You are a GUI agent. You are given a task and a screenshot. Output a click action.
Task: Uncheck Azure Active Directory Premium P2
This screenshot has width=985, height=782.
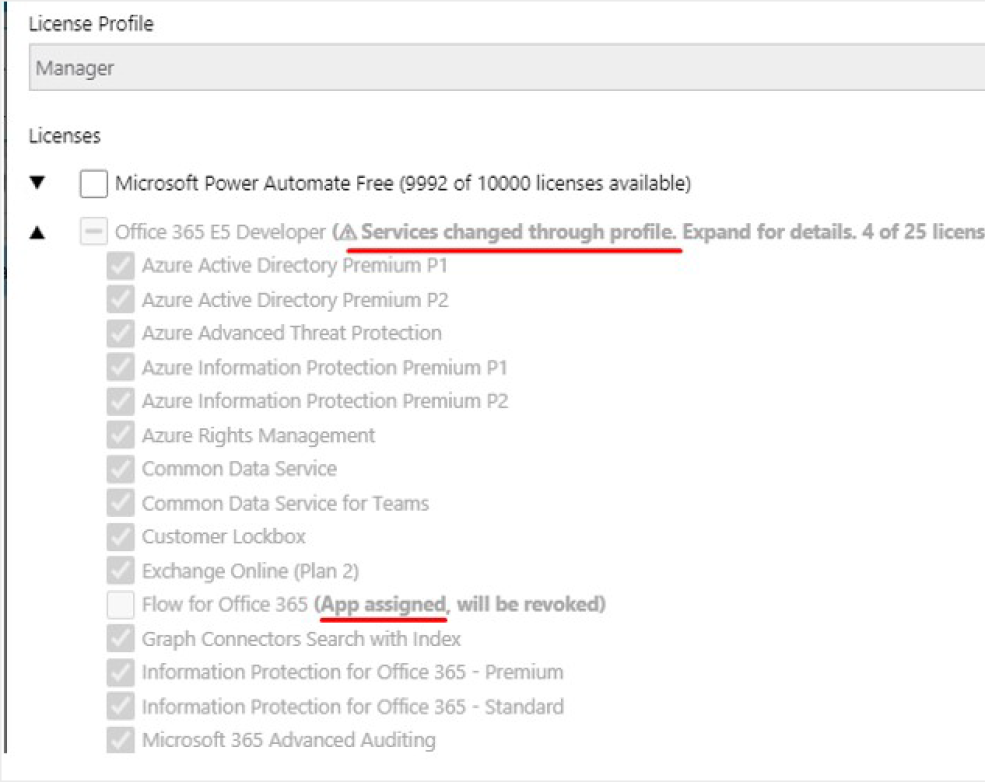coord(120,300)
